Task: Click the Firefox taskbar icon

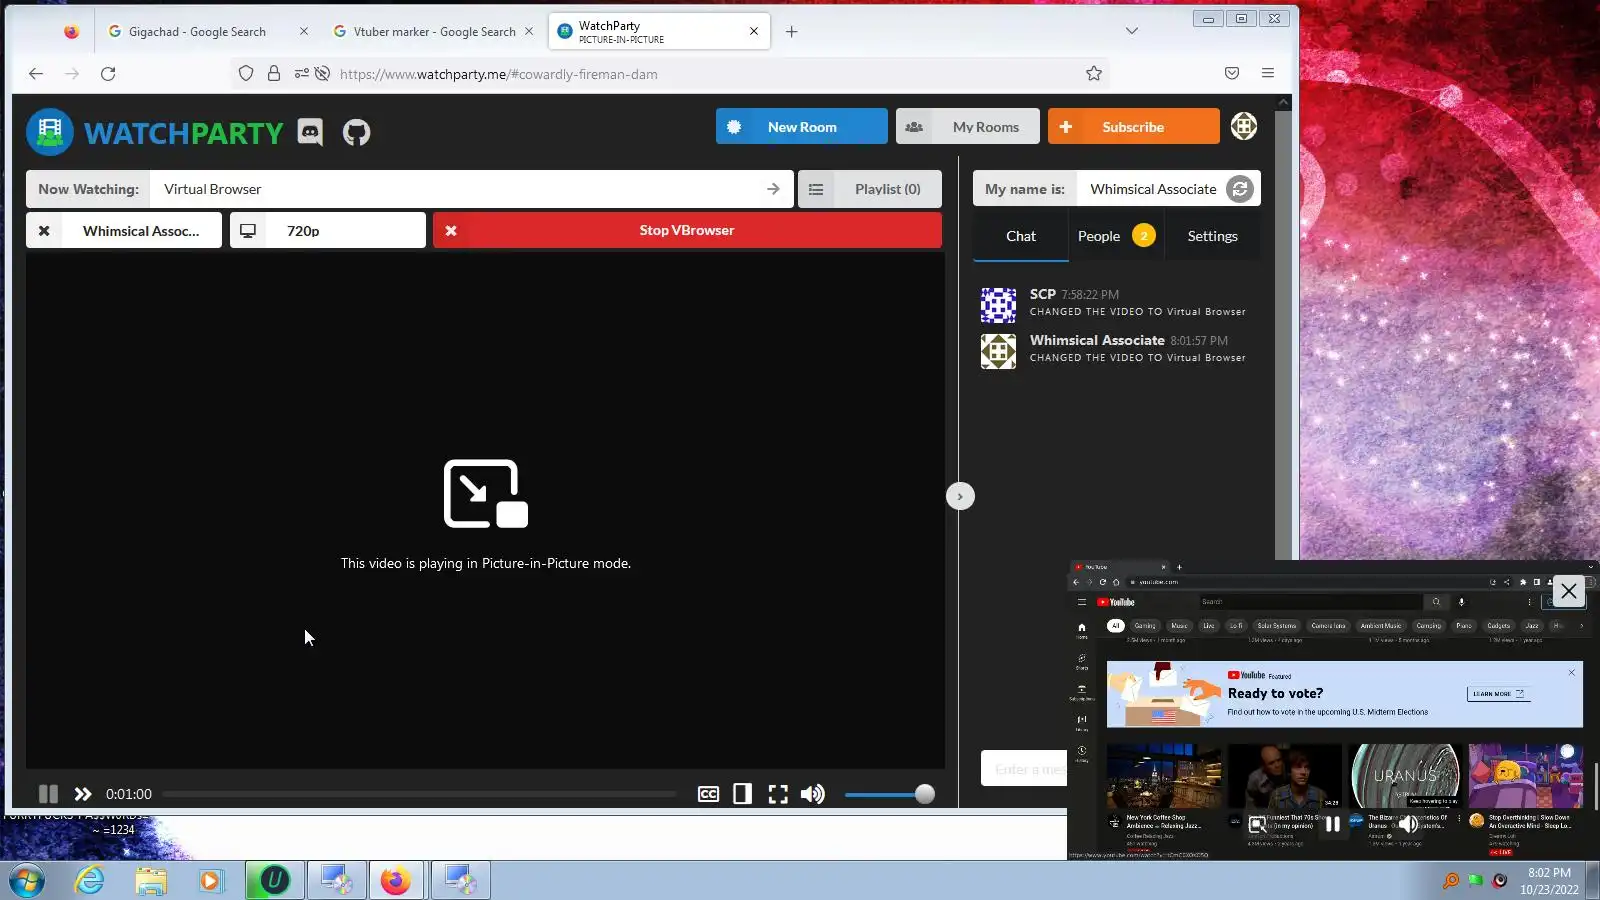Action: click(x=396, y=880)
